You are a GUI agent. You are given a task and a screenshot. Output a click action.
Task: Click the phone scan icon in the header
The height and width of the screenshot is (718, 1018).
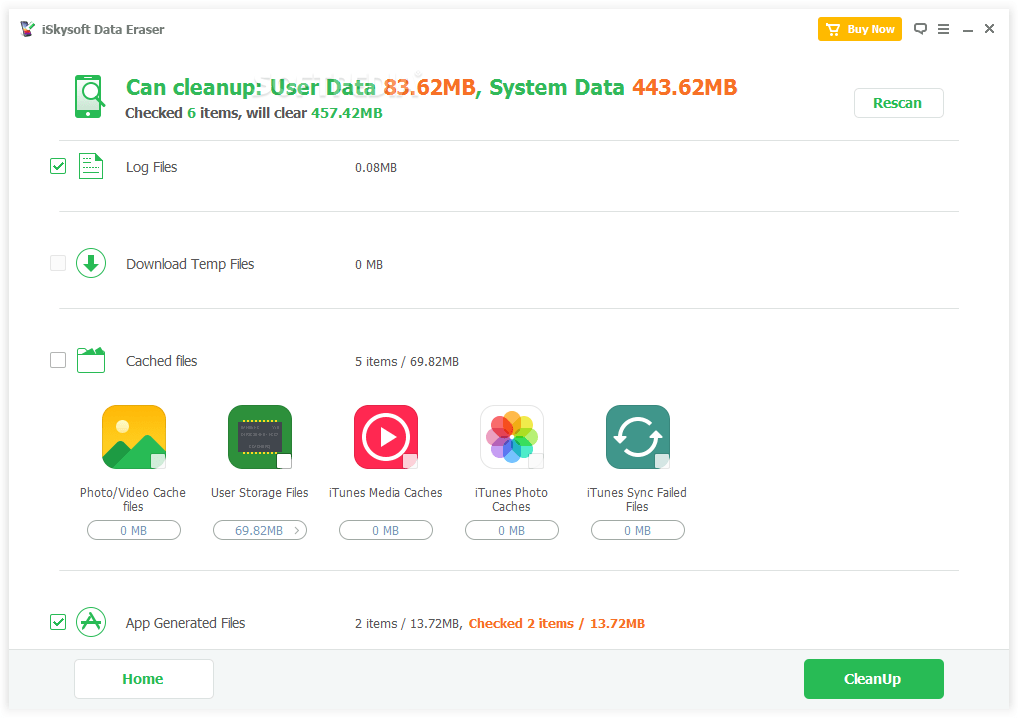pyautogui.click(x=88, y=93)
